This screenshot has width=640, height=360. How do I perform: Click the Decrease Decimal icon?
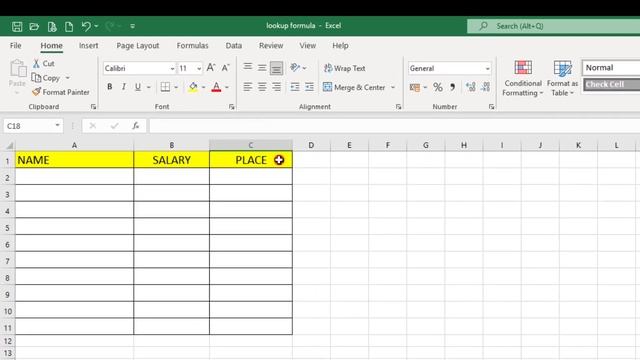point(485,87)
